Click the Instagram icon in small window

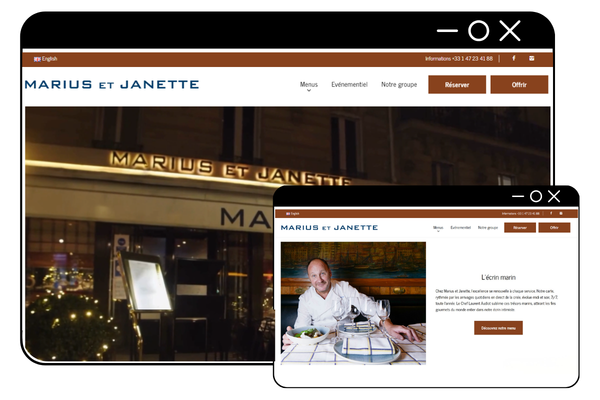(561, 213)
